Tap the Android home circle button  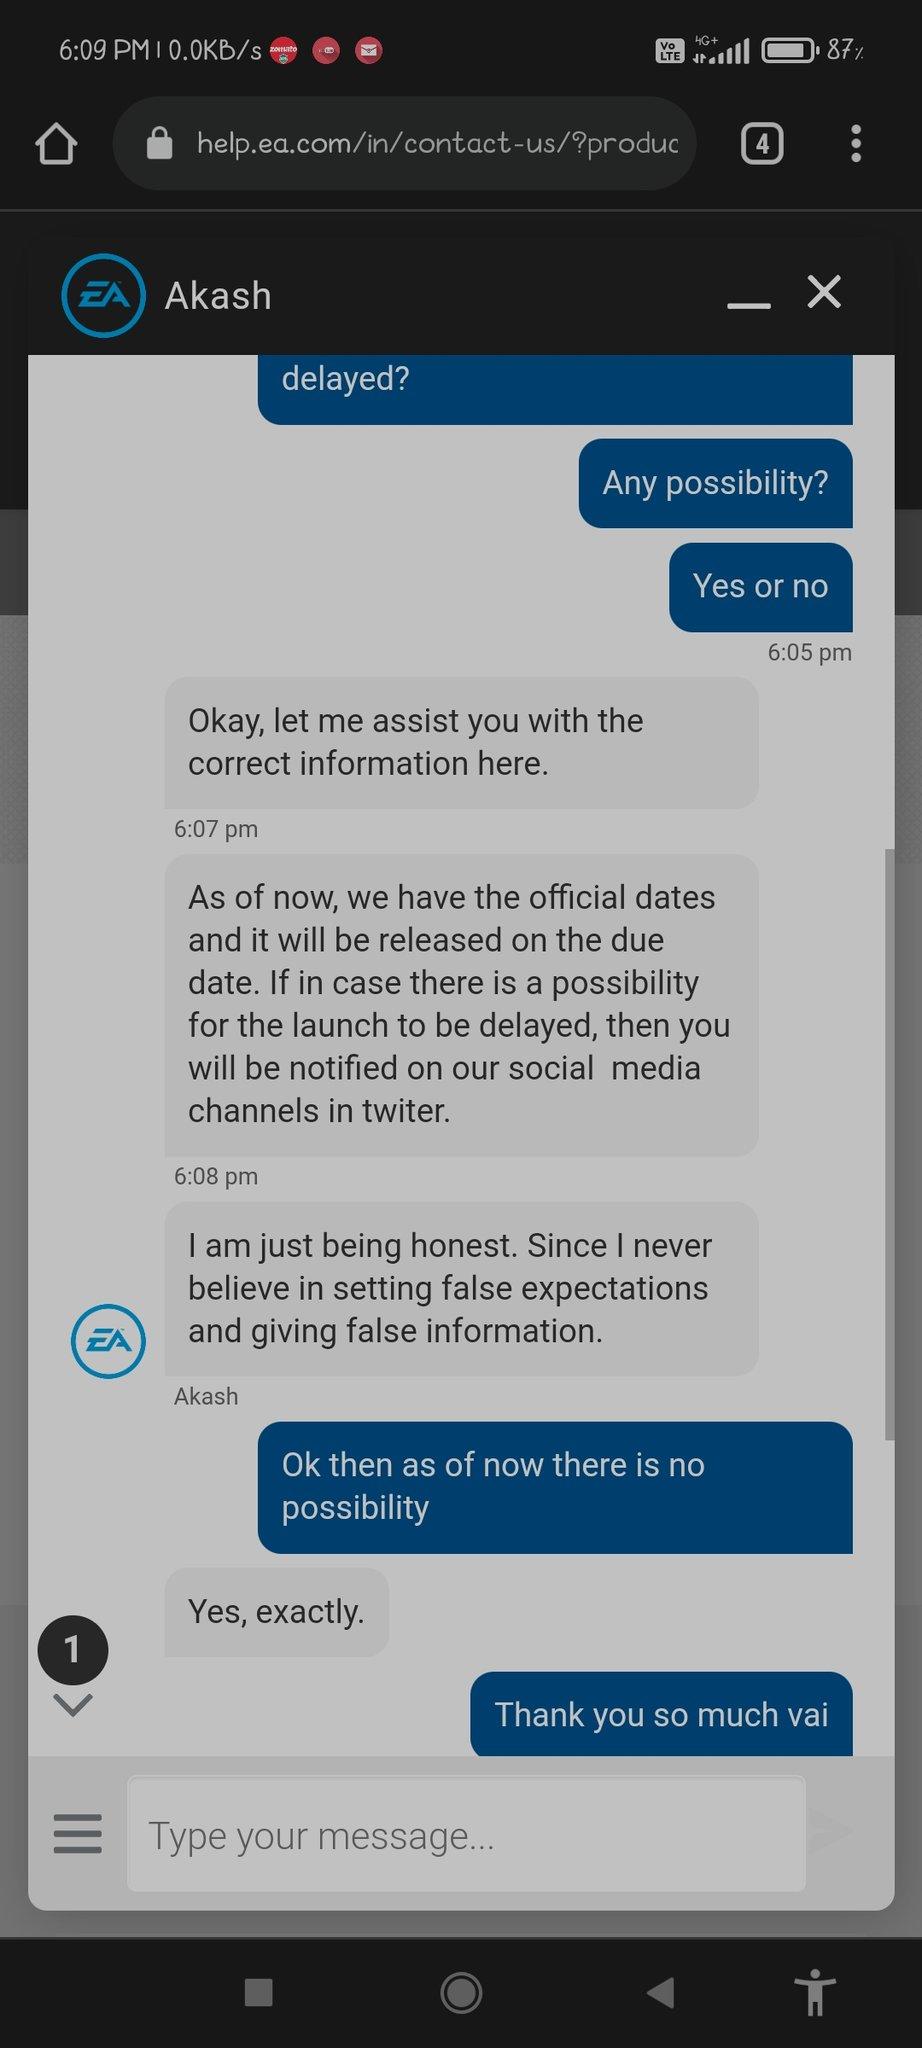tap(461, 1993)
